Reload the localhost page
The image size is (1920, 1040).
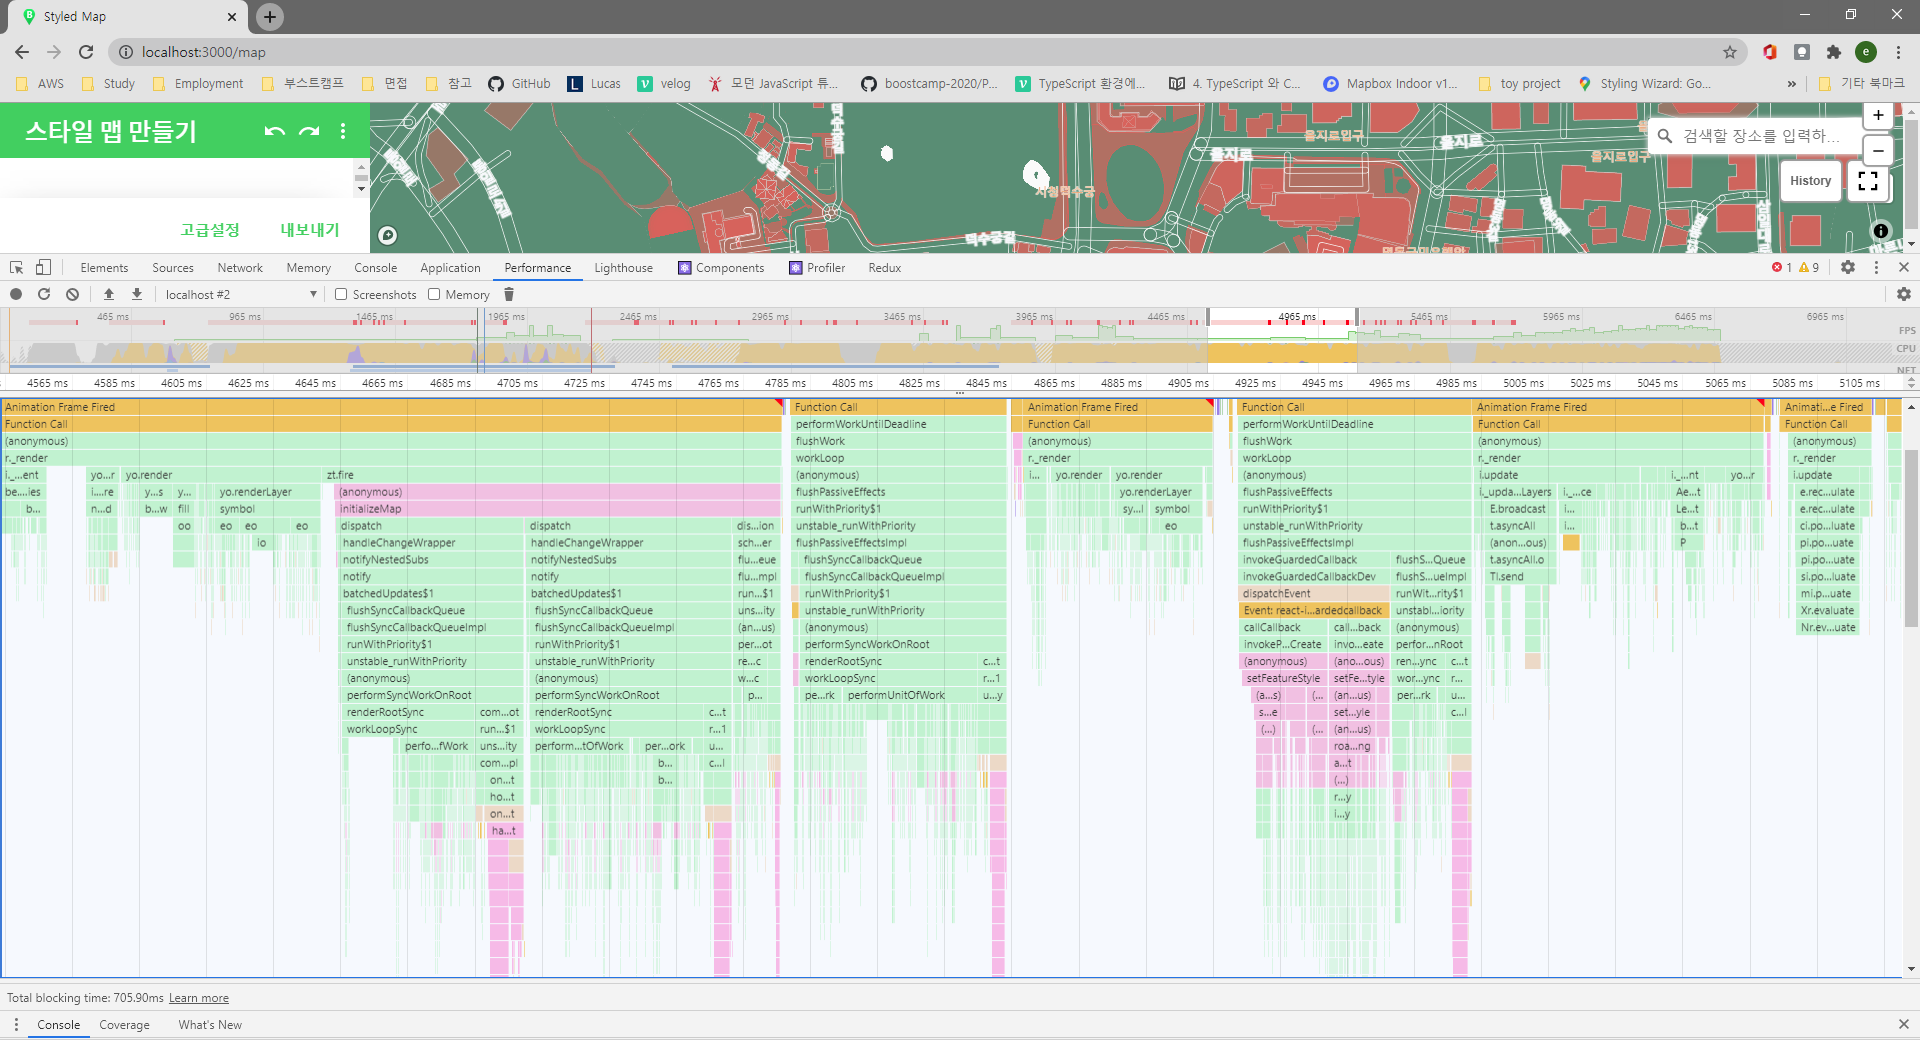86,52
